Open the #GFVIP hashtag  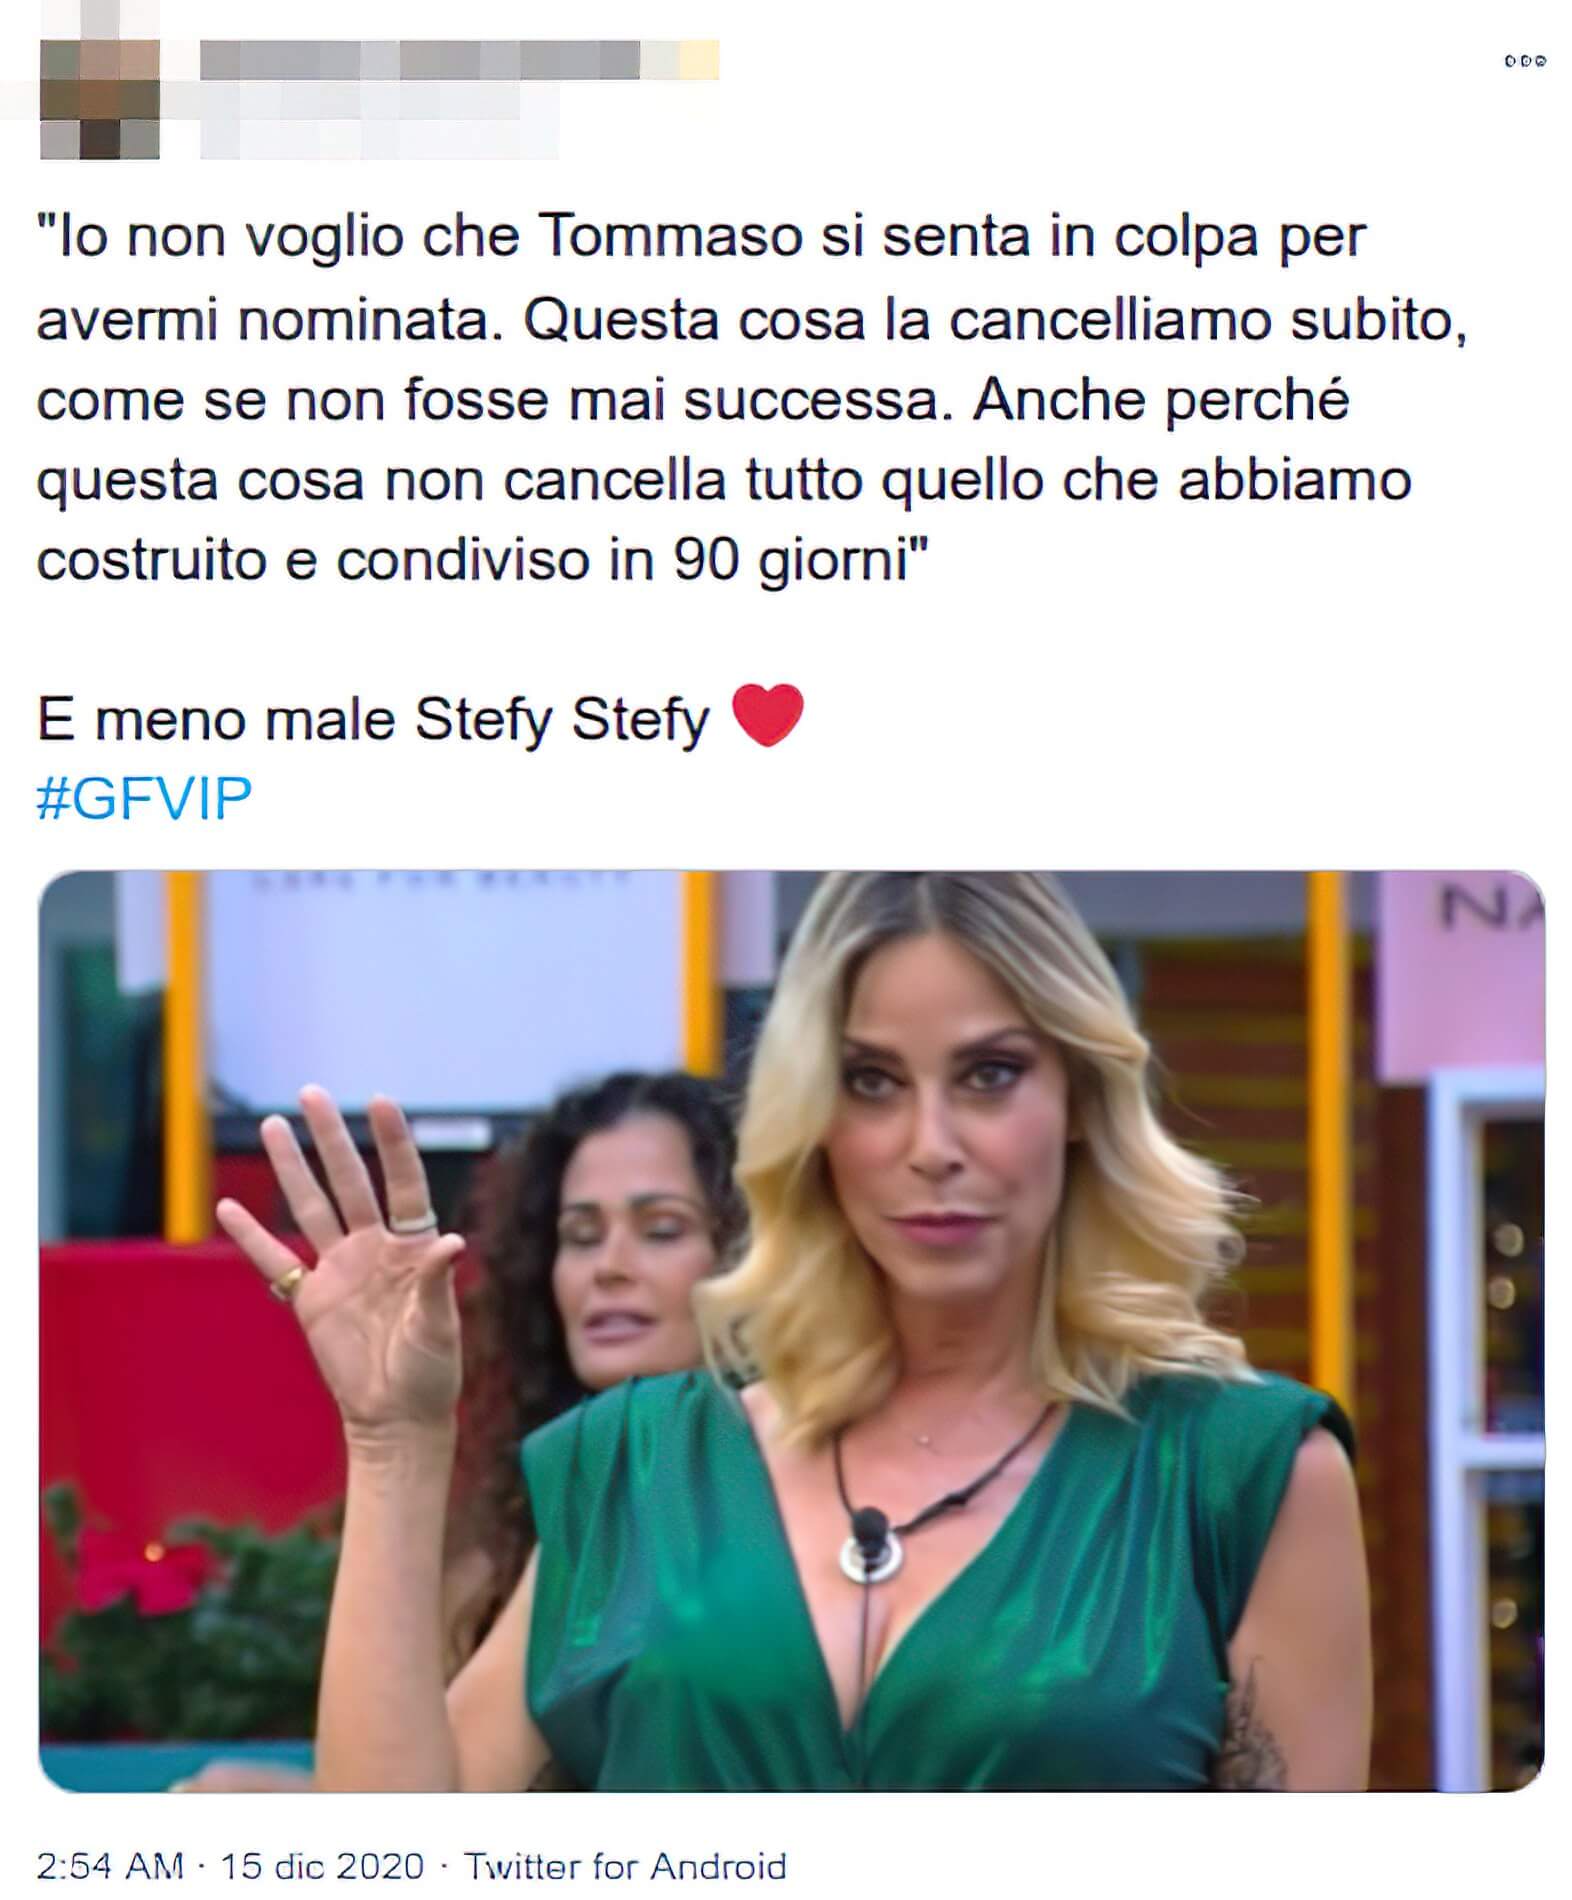tap(144, 798)
